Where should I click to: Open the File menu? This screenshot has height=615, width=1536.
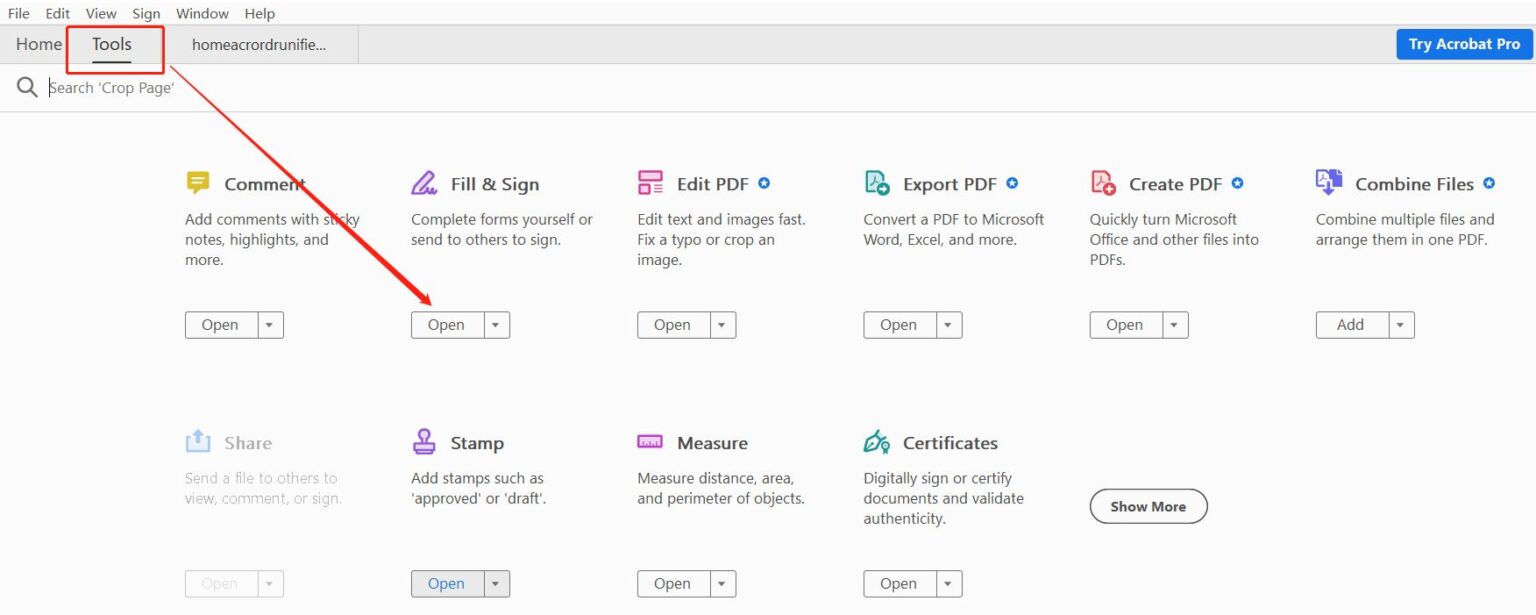[x=19, y=13]
